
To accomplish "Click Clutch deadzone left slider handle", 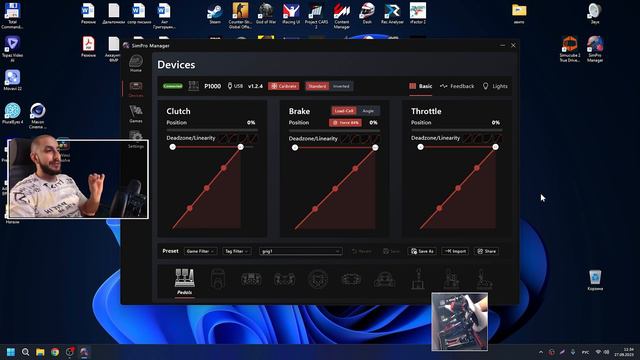I will (173, 147).
